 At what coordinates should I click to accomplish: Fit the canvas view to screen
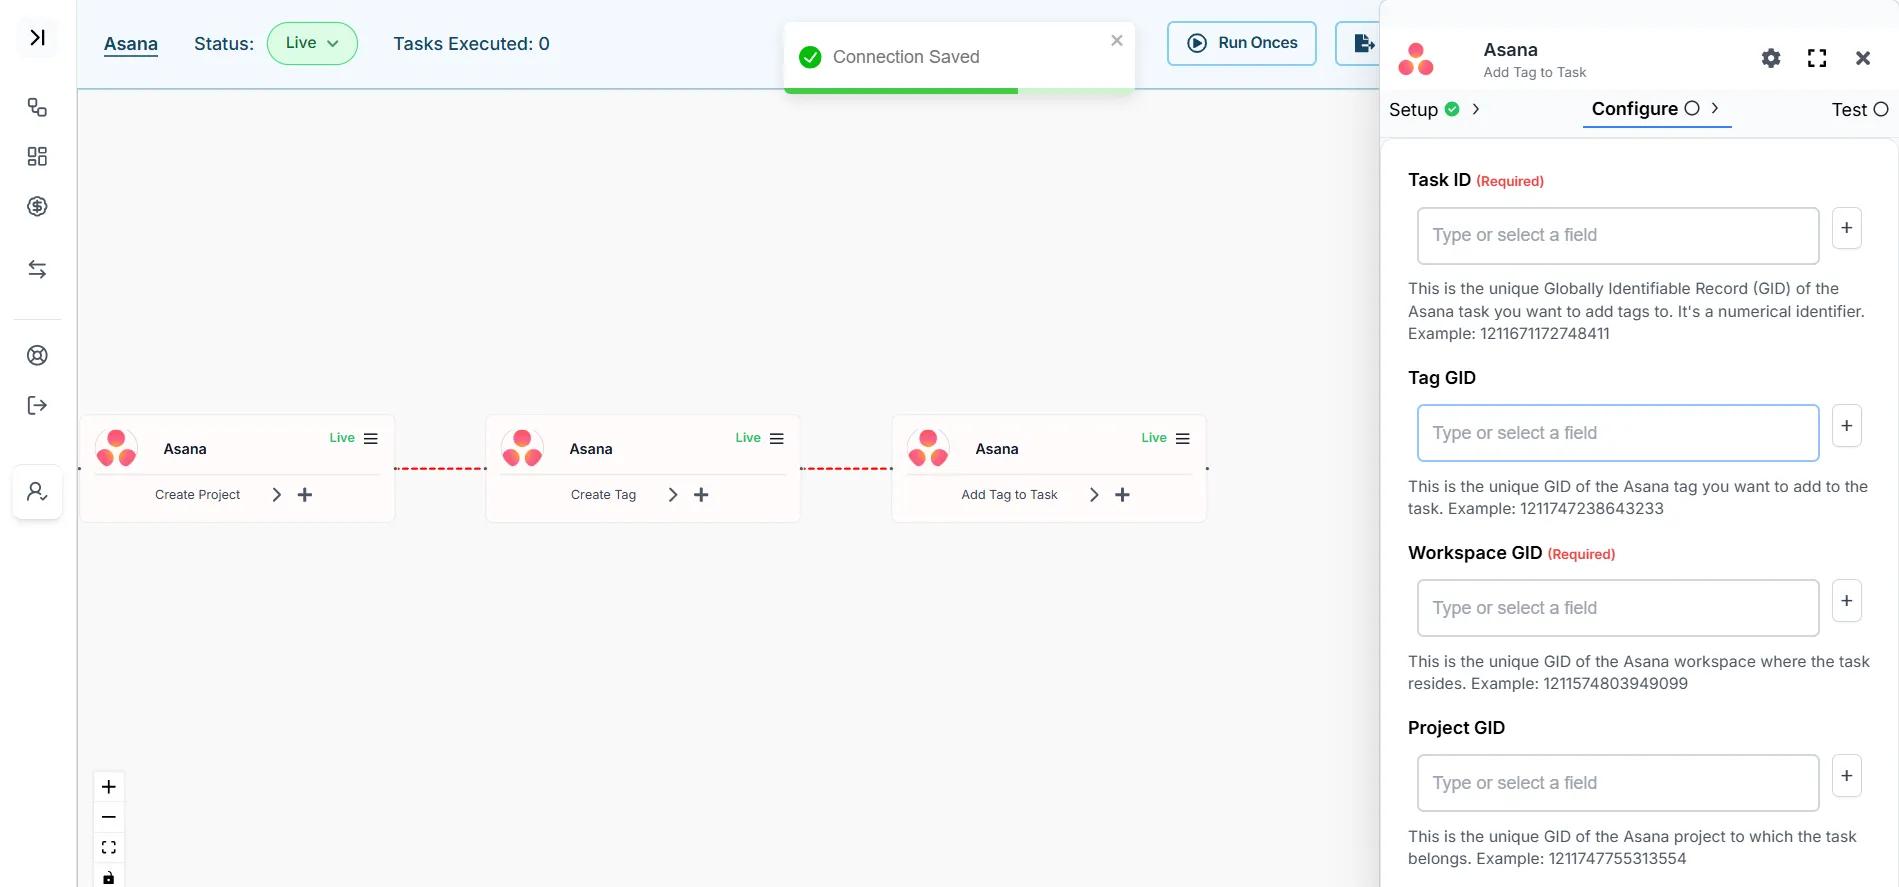(x=109, y=847)
